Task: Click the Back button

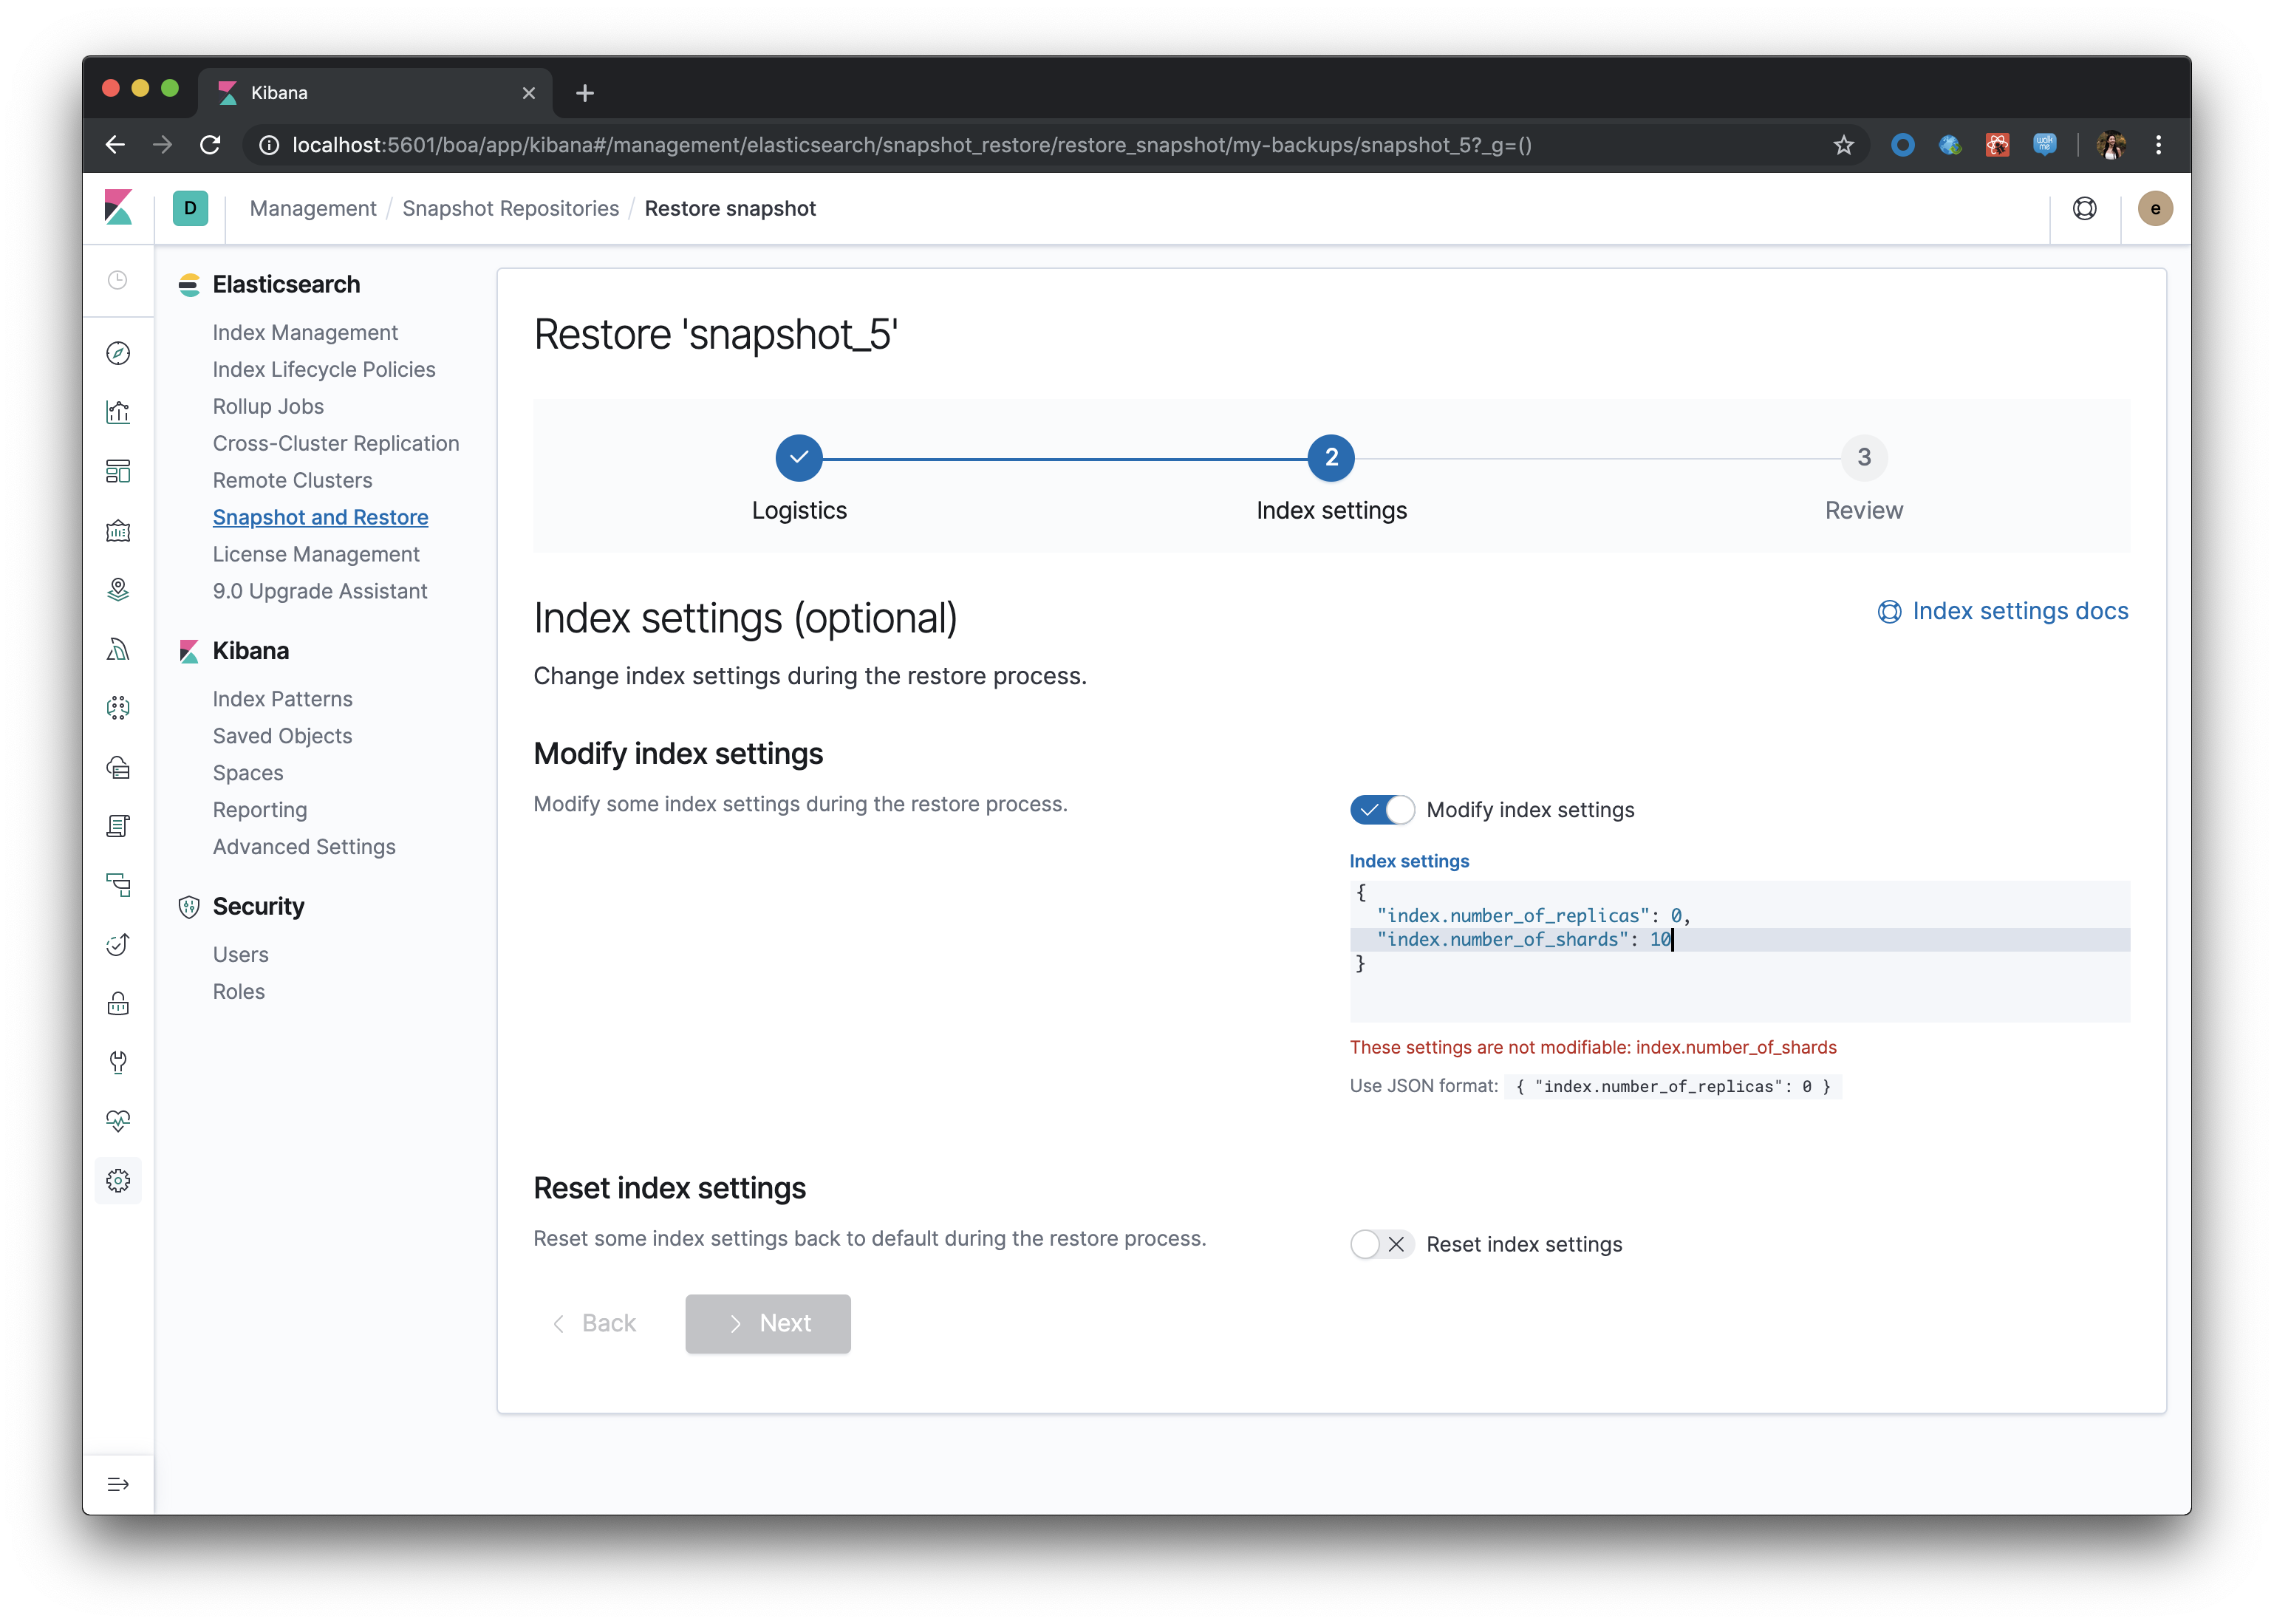Action: 595,1323
